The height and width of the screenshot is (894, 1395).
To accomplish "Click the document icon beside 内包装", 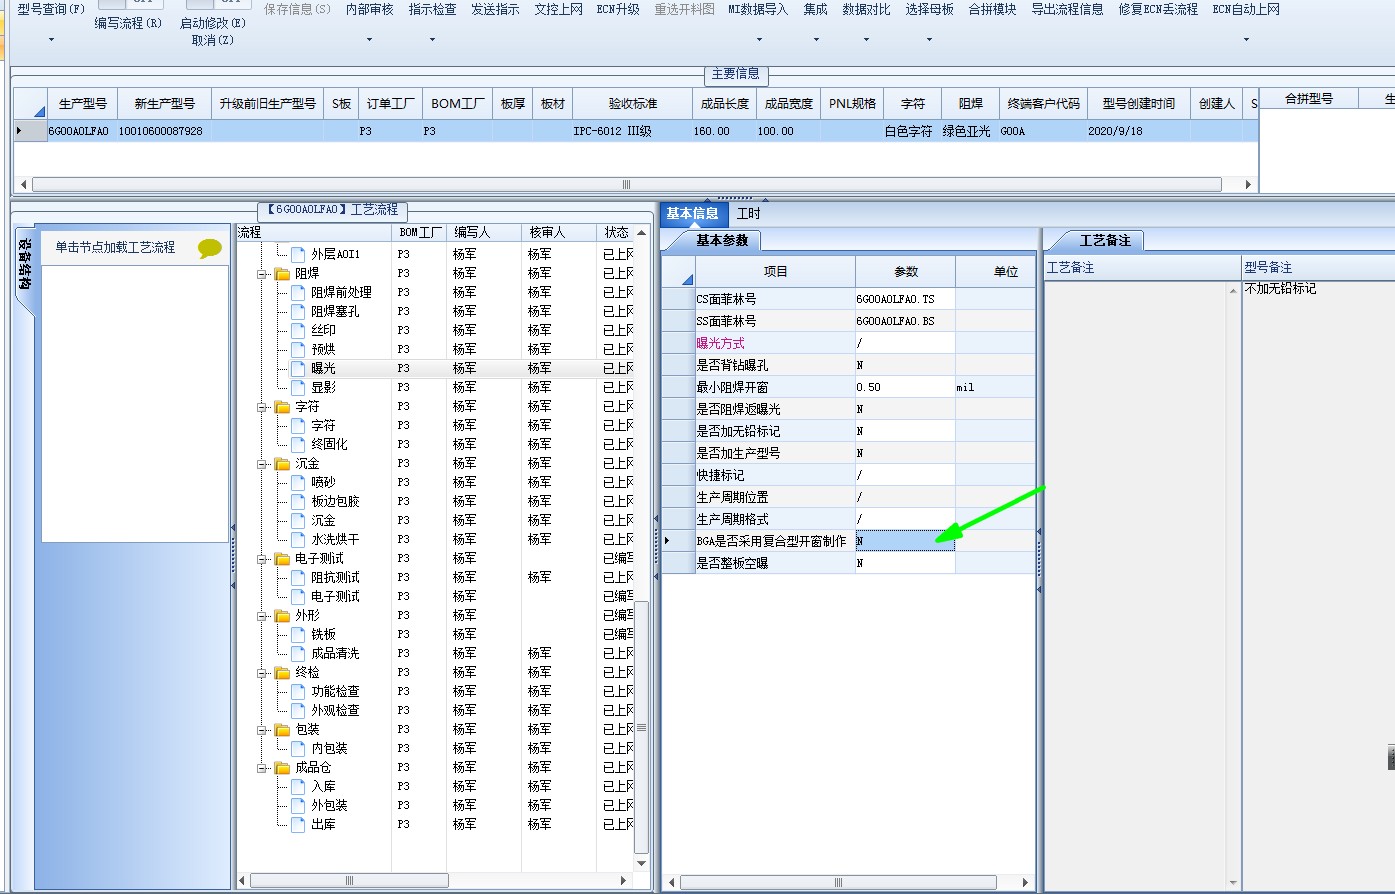I will (298, 748).
